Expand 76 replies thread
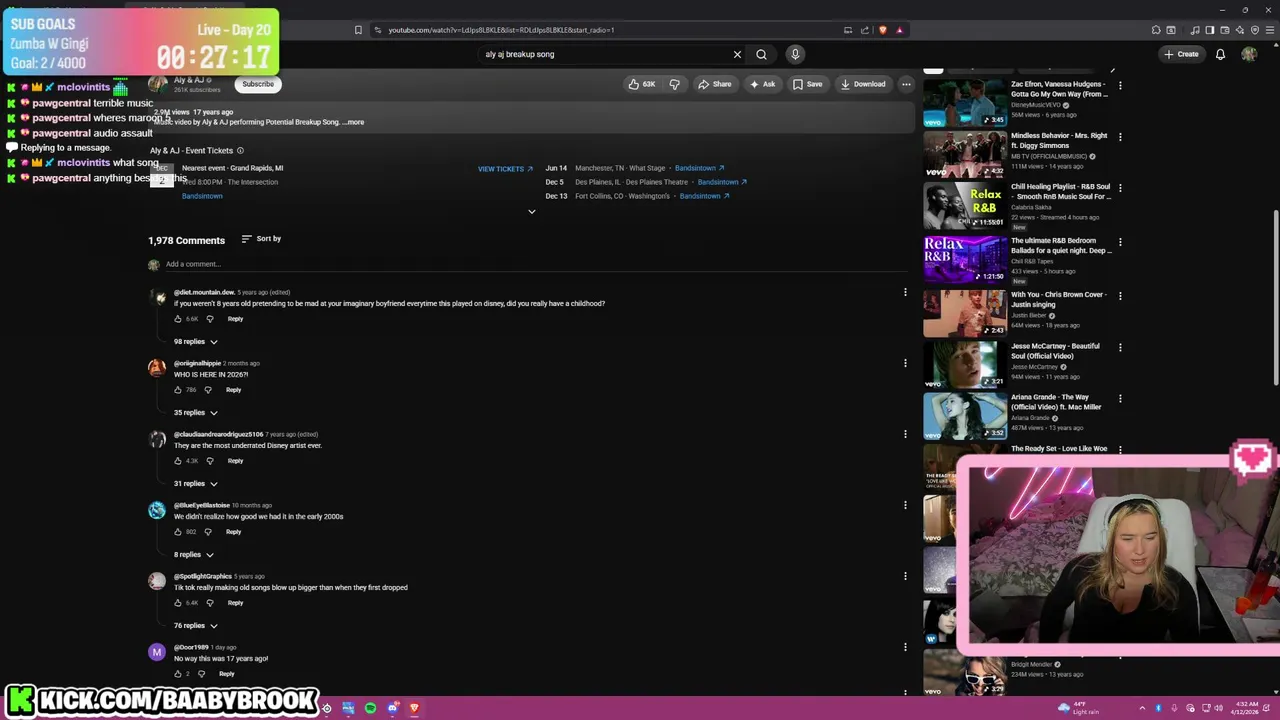The height and width of the screenshot is (720, 1280). click(x=196, y=626)
